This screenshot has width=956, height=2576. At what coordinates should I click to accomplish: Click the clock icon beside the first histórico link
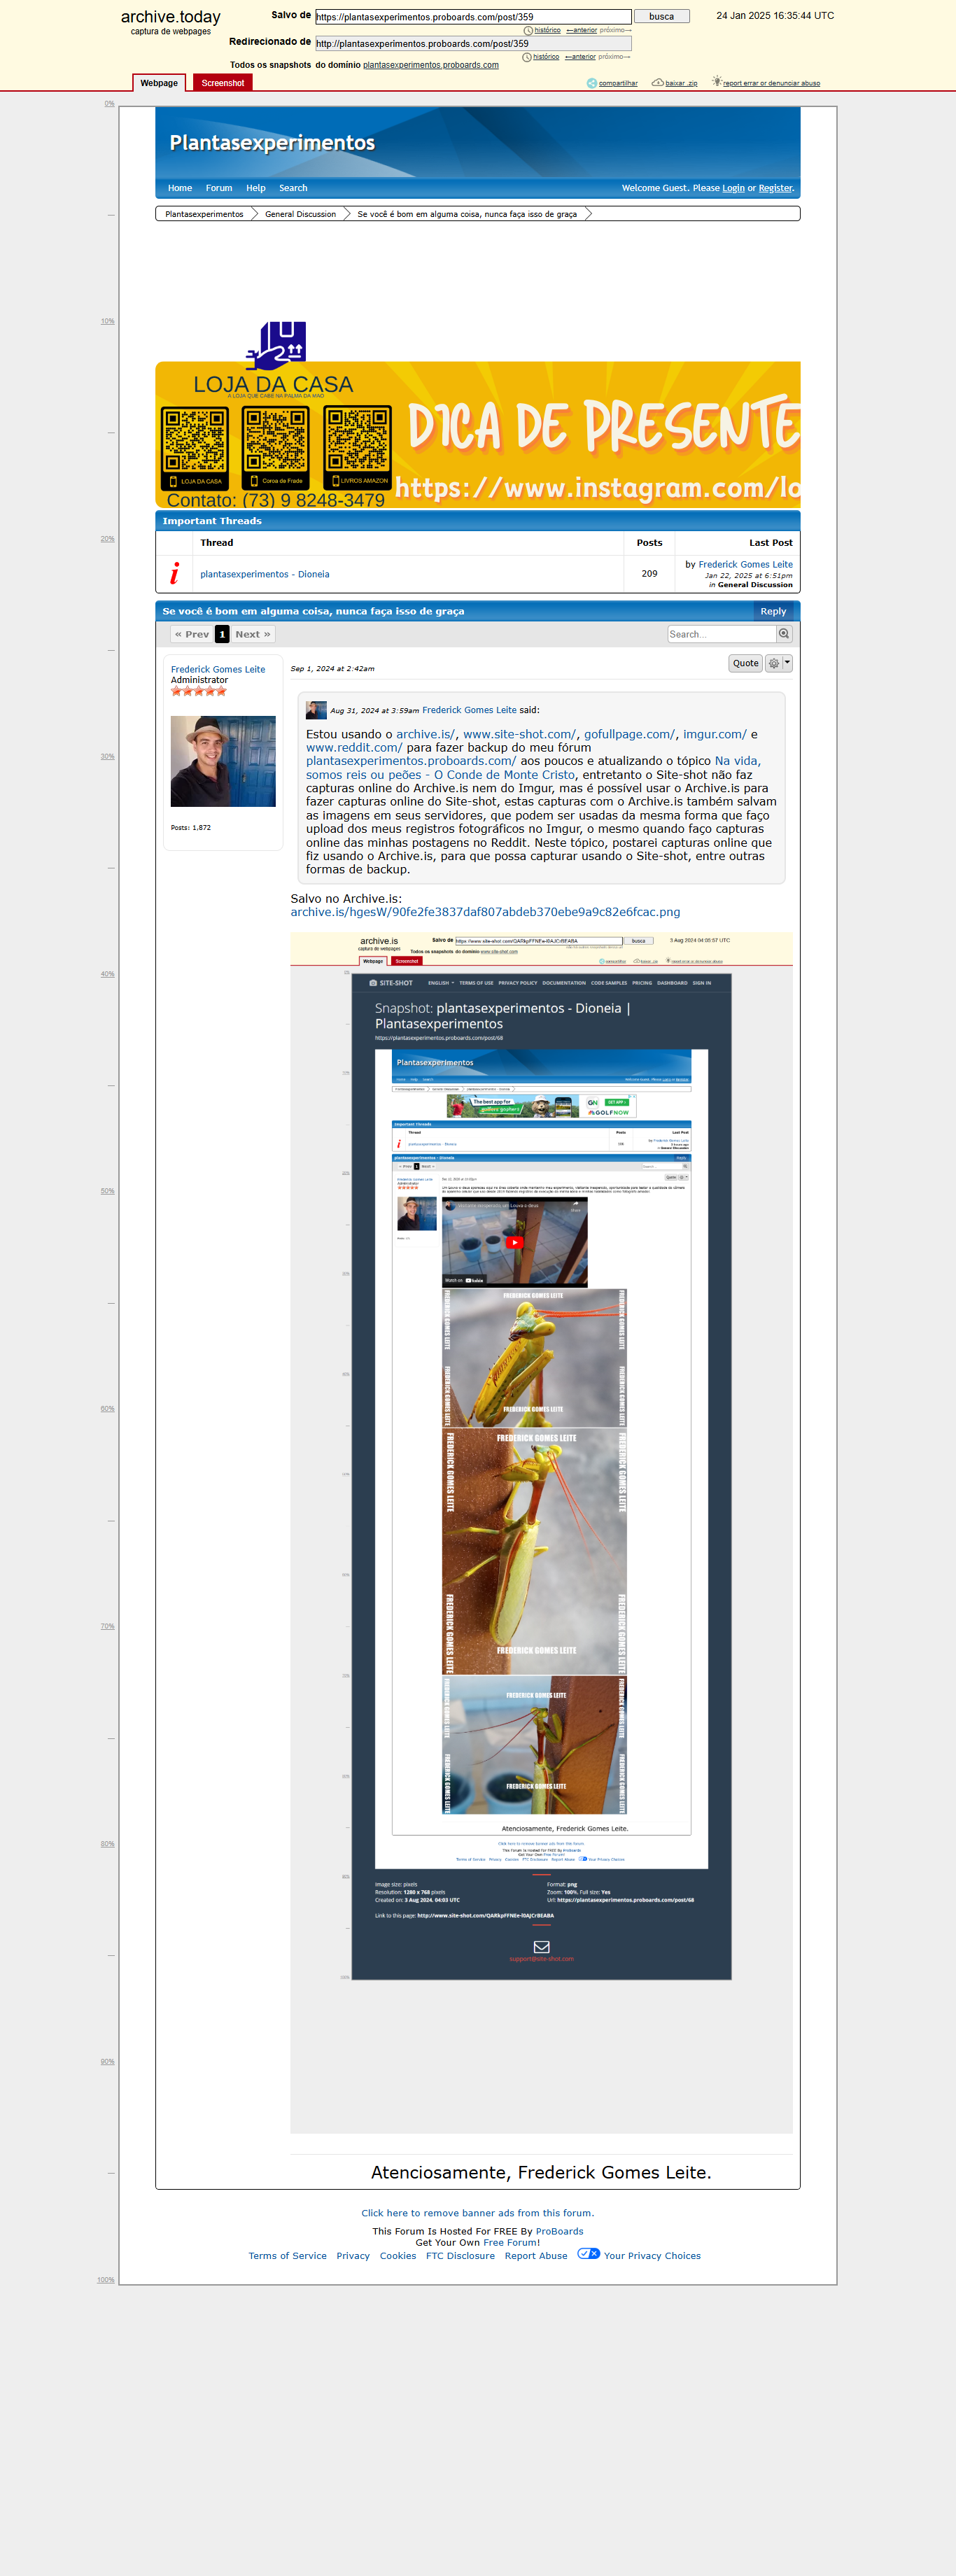pyautogui.click(x=528, y=31)
